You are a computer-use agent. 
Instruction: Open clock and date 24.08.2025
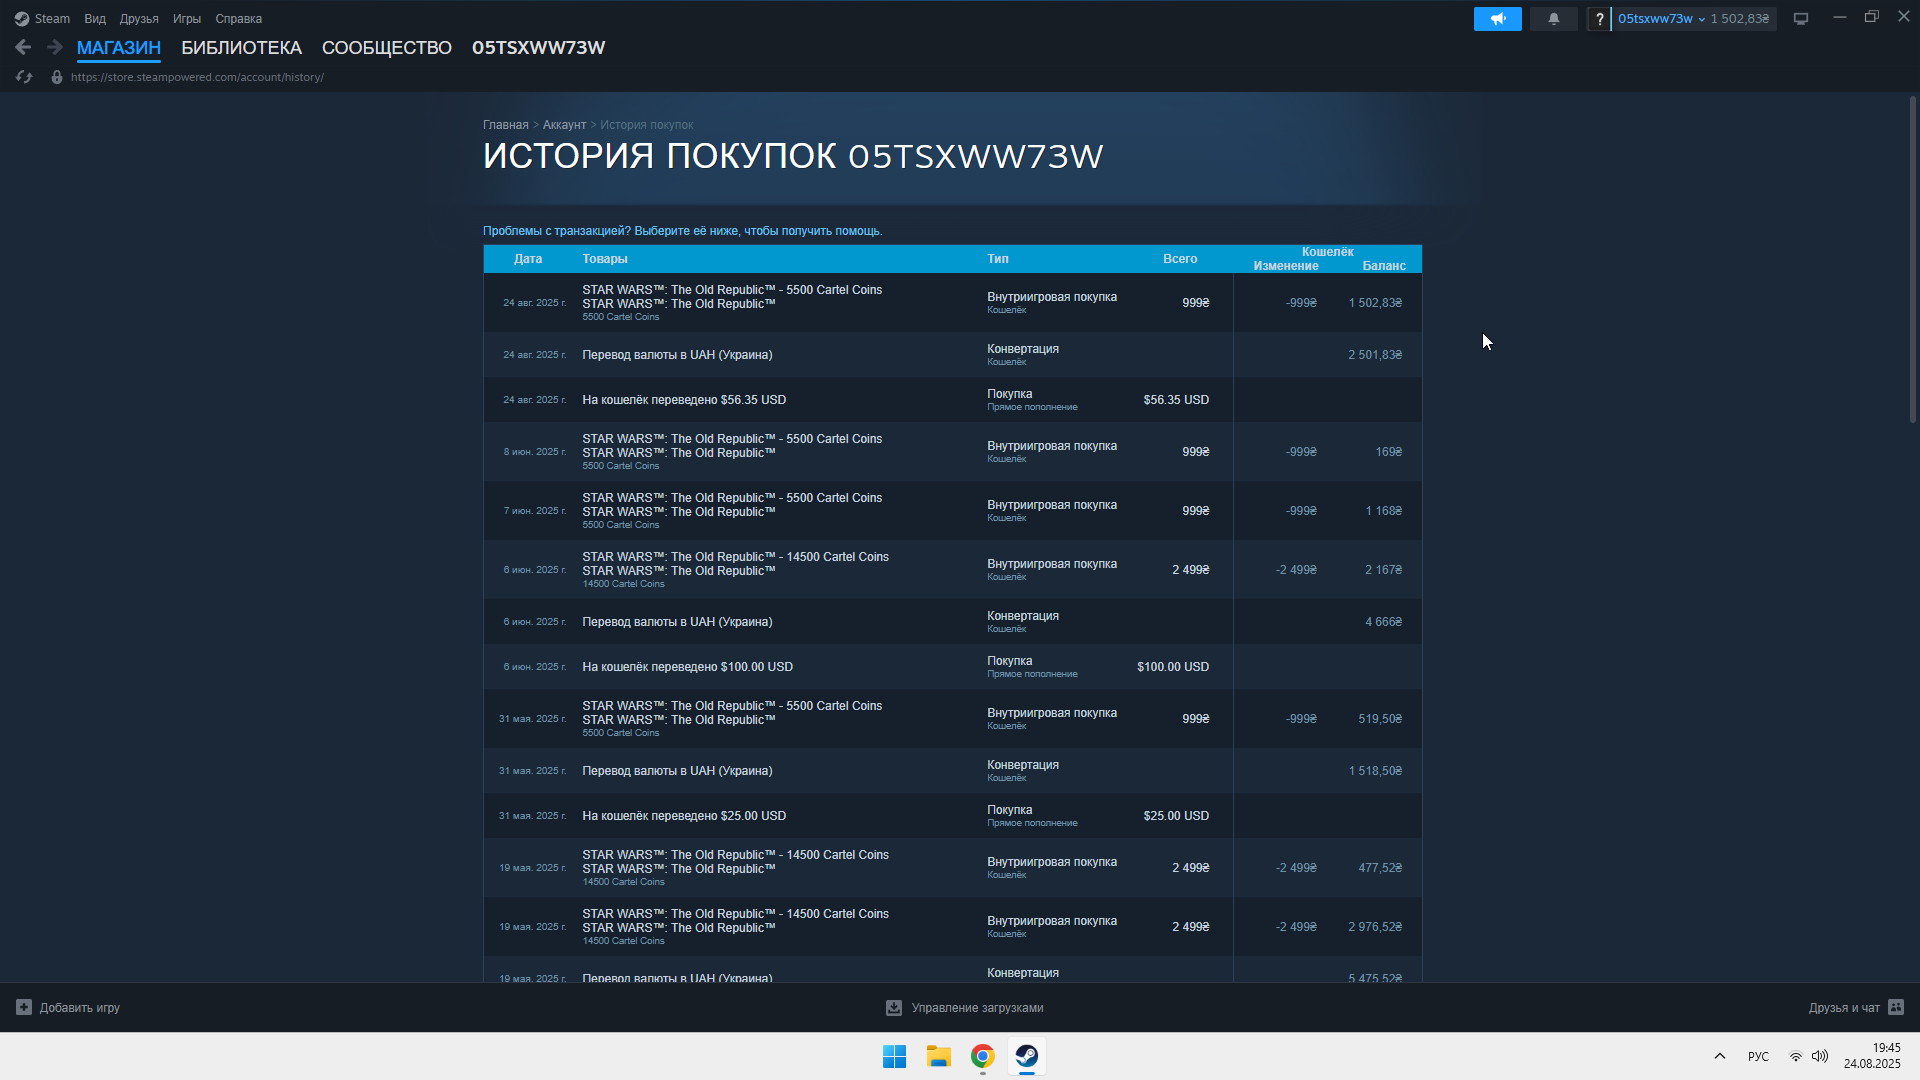pos(1872,1056)
